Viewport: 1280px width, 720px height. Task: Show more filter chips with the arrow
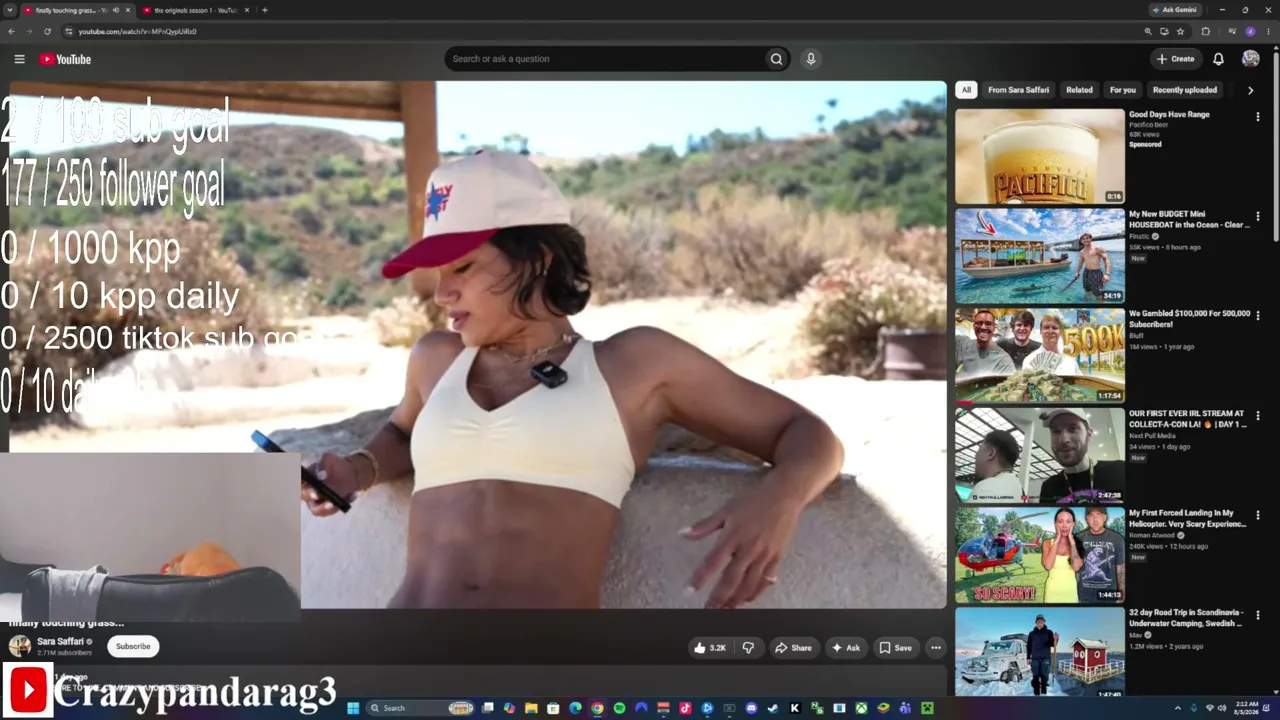(x=1250, y=90)
